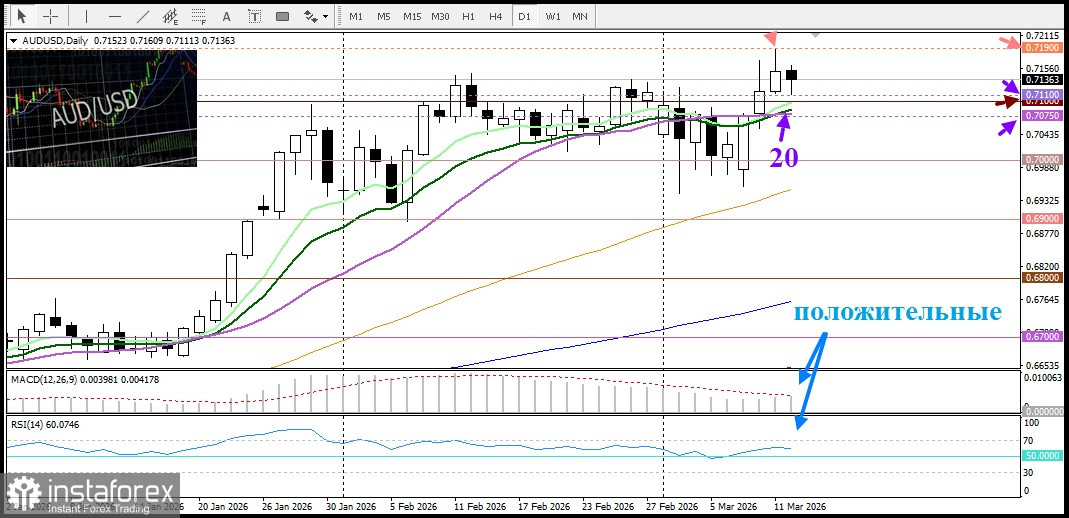The image size is (1069, 518).
Task: Click the AUD/USD thumbnail image
Action: (101, 107)
